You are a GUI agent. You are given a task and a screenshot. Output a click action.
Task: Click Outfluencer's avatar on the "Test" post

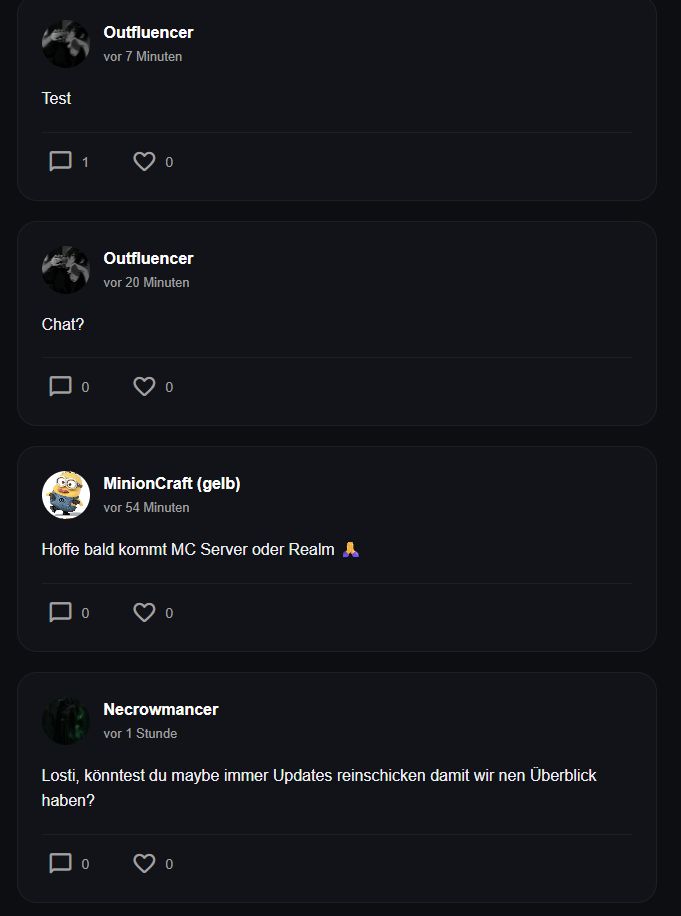66,44
